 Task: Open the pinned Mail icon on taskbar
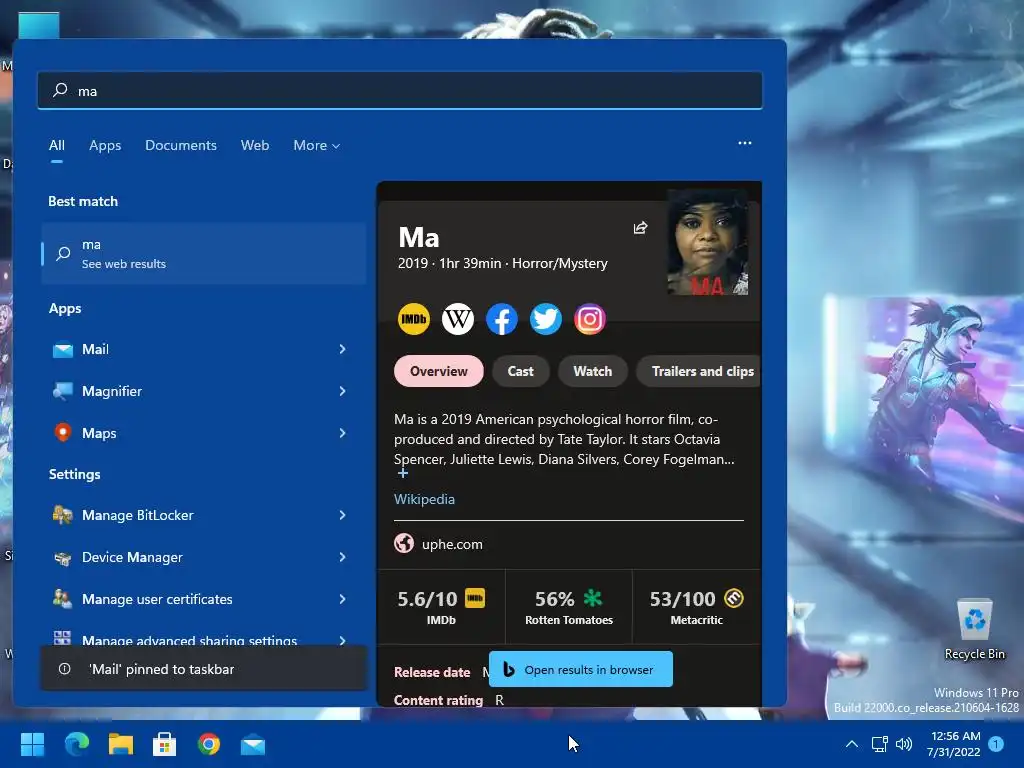[x=253, y=744]
